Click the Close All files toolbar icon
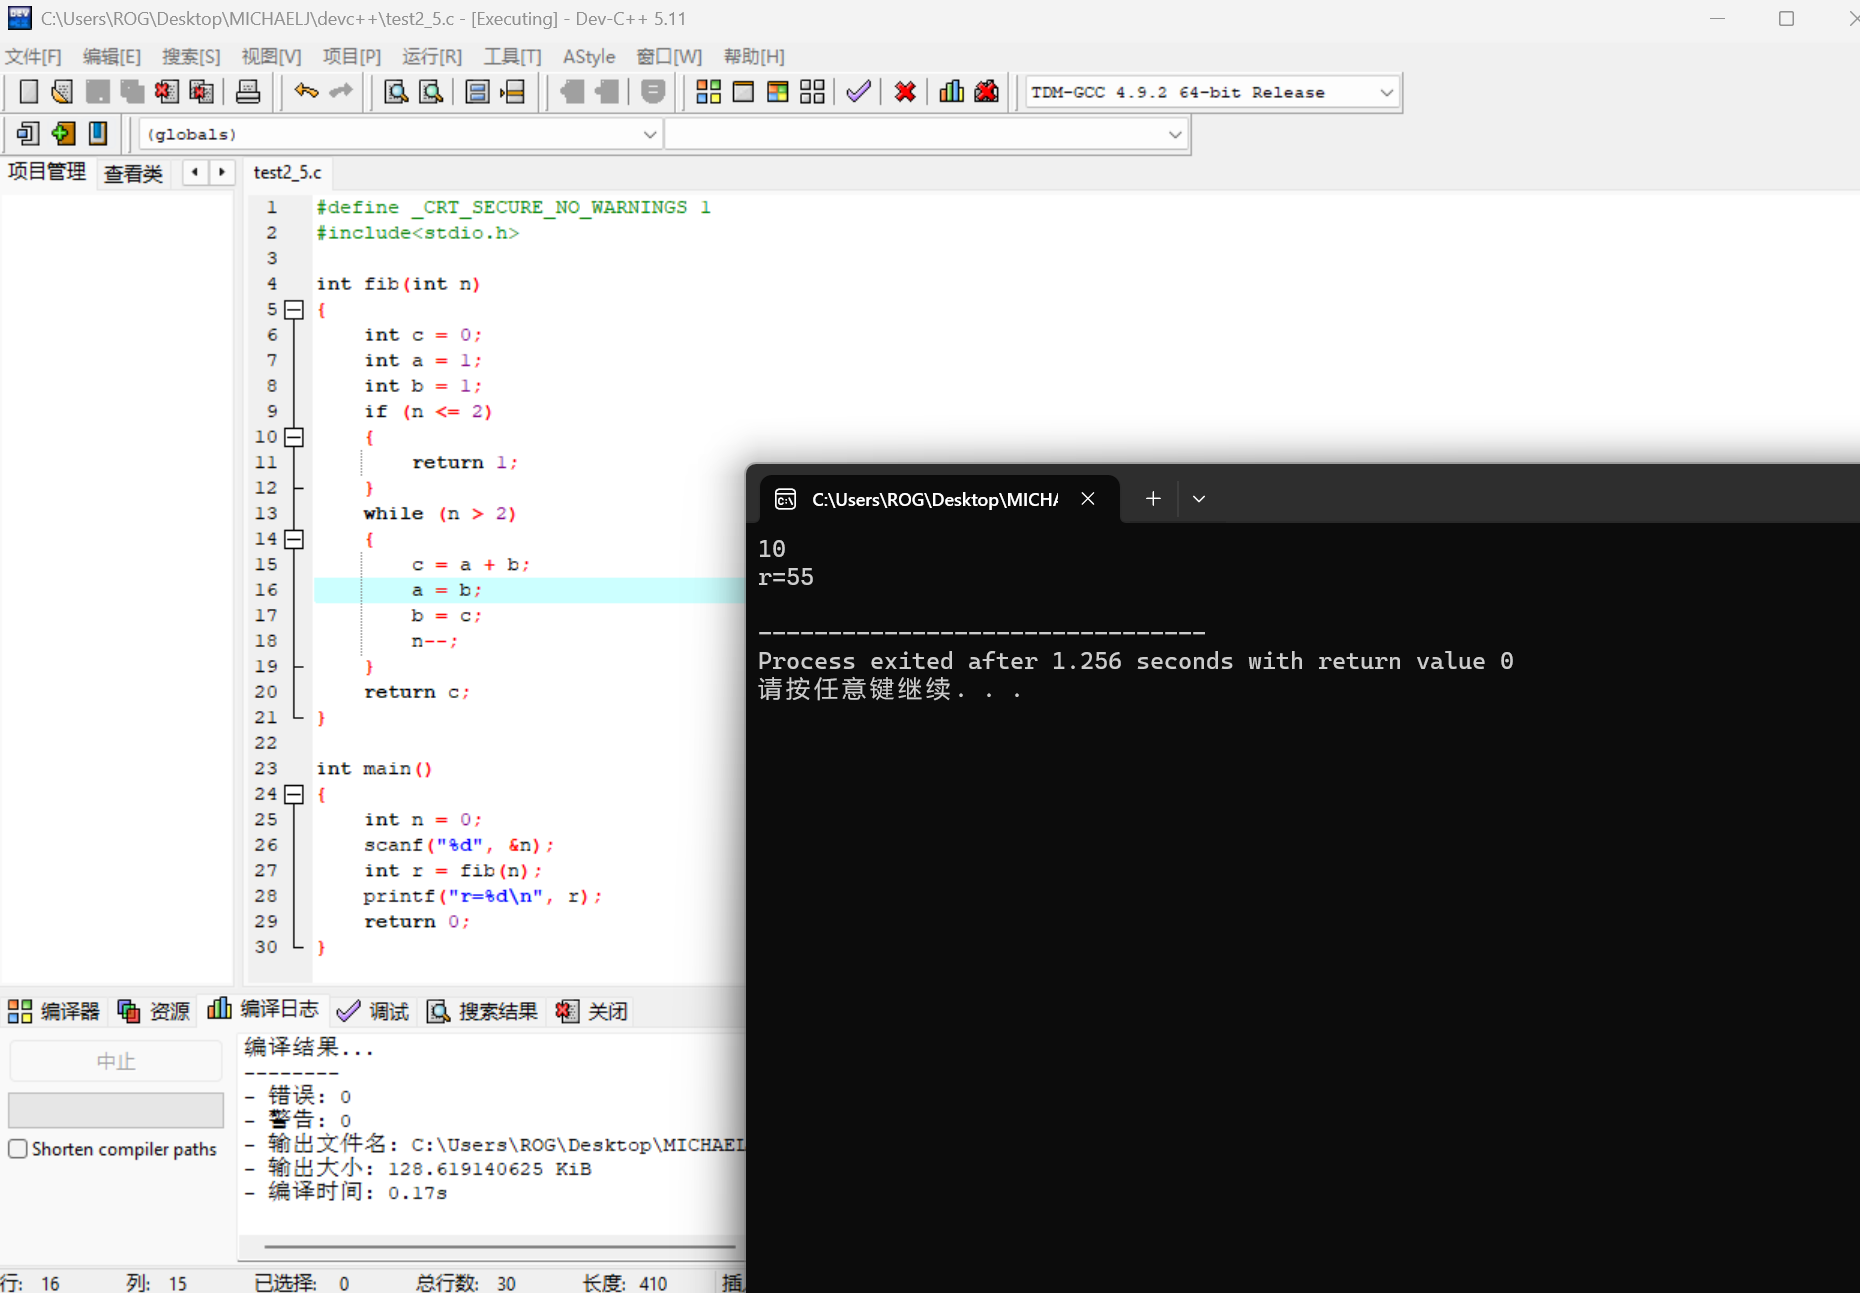The width and height of the screenshot is (1860, 1293). tap(202, 92)
